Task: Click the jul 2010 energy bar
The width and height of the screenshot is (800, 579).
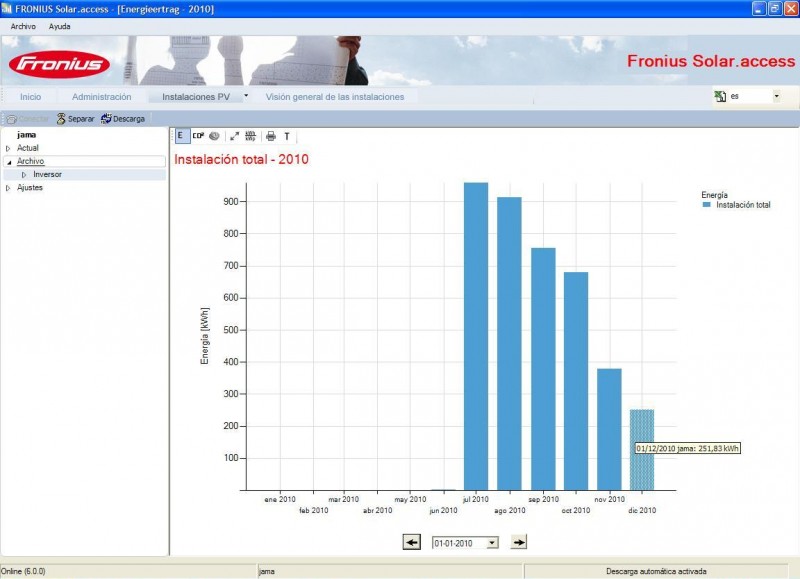Action: (476, 336)
